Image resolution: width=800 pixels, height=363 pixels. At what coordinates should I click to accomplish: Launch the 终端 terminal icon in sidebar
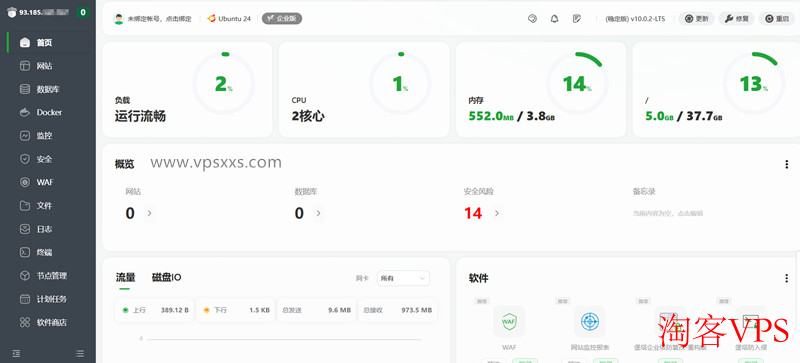click(x=24, y=252)
